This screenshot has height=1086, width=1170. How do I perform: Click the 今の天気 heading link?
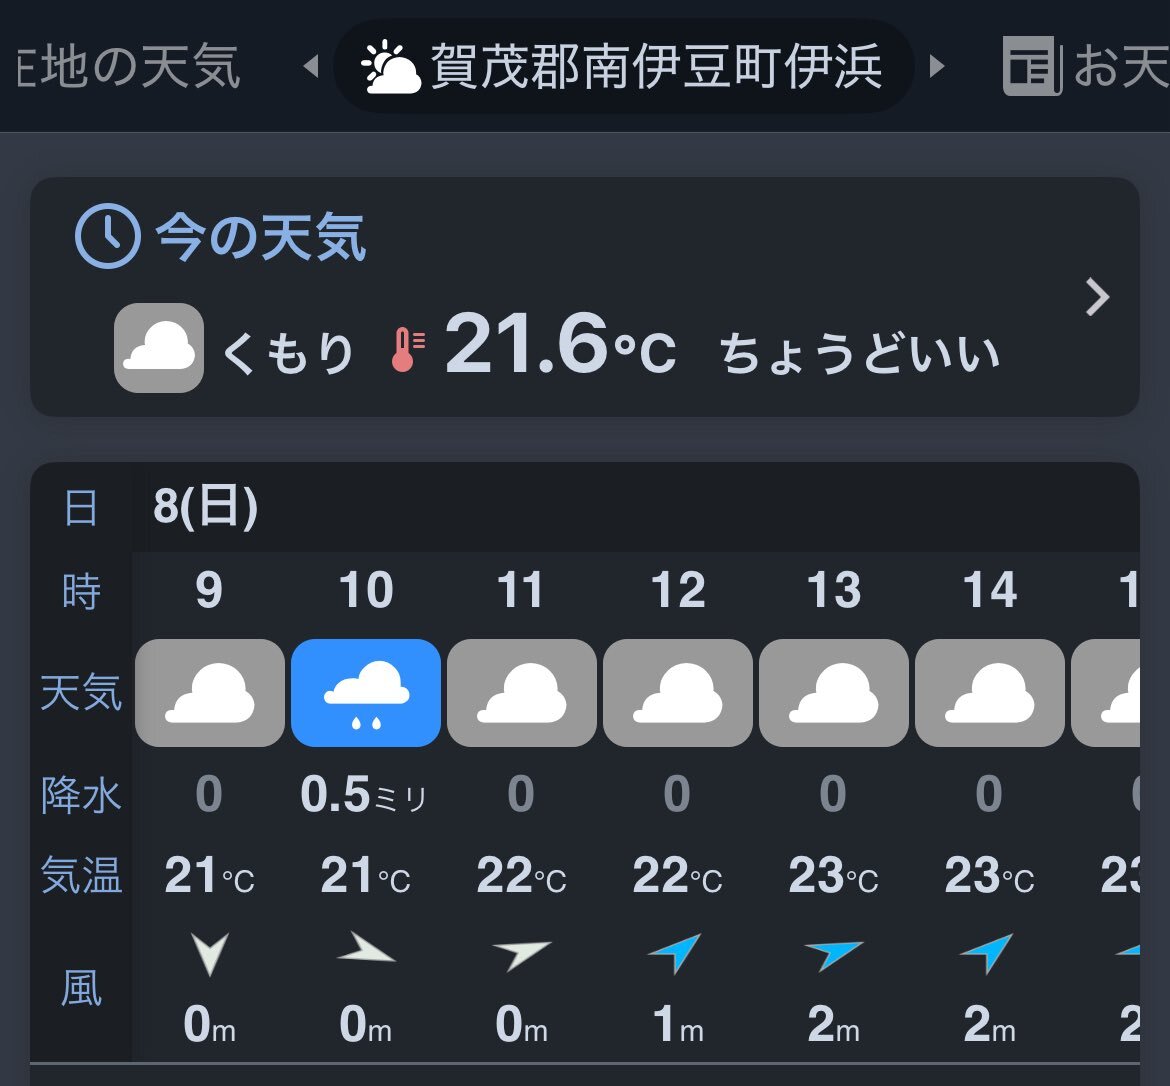click(x=260, y=237)
